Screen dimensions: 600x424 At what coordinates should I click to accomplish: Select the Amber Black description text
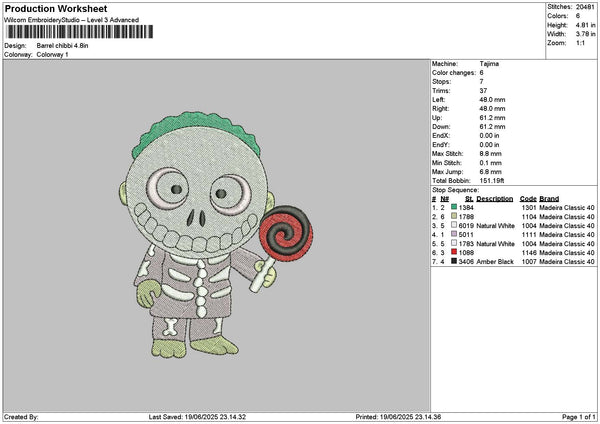[496, 261]
